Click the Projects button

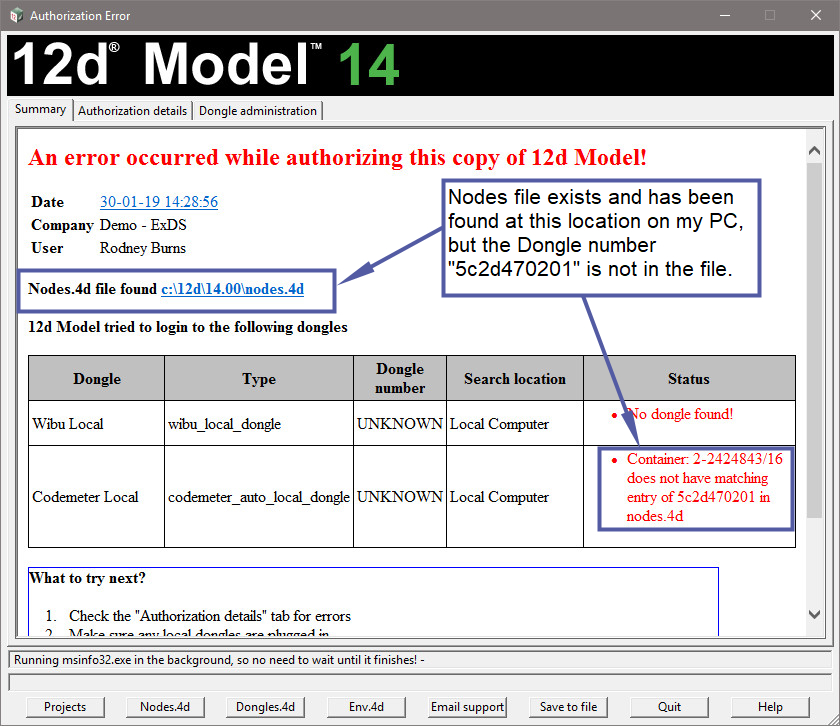click(x=65, y=707)
